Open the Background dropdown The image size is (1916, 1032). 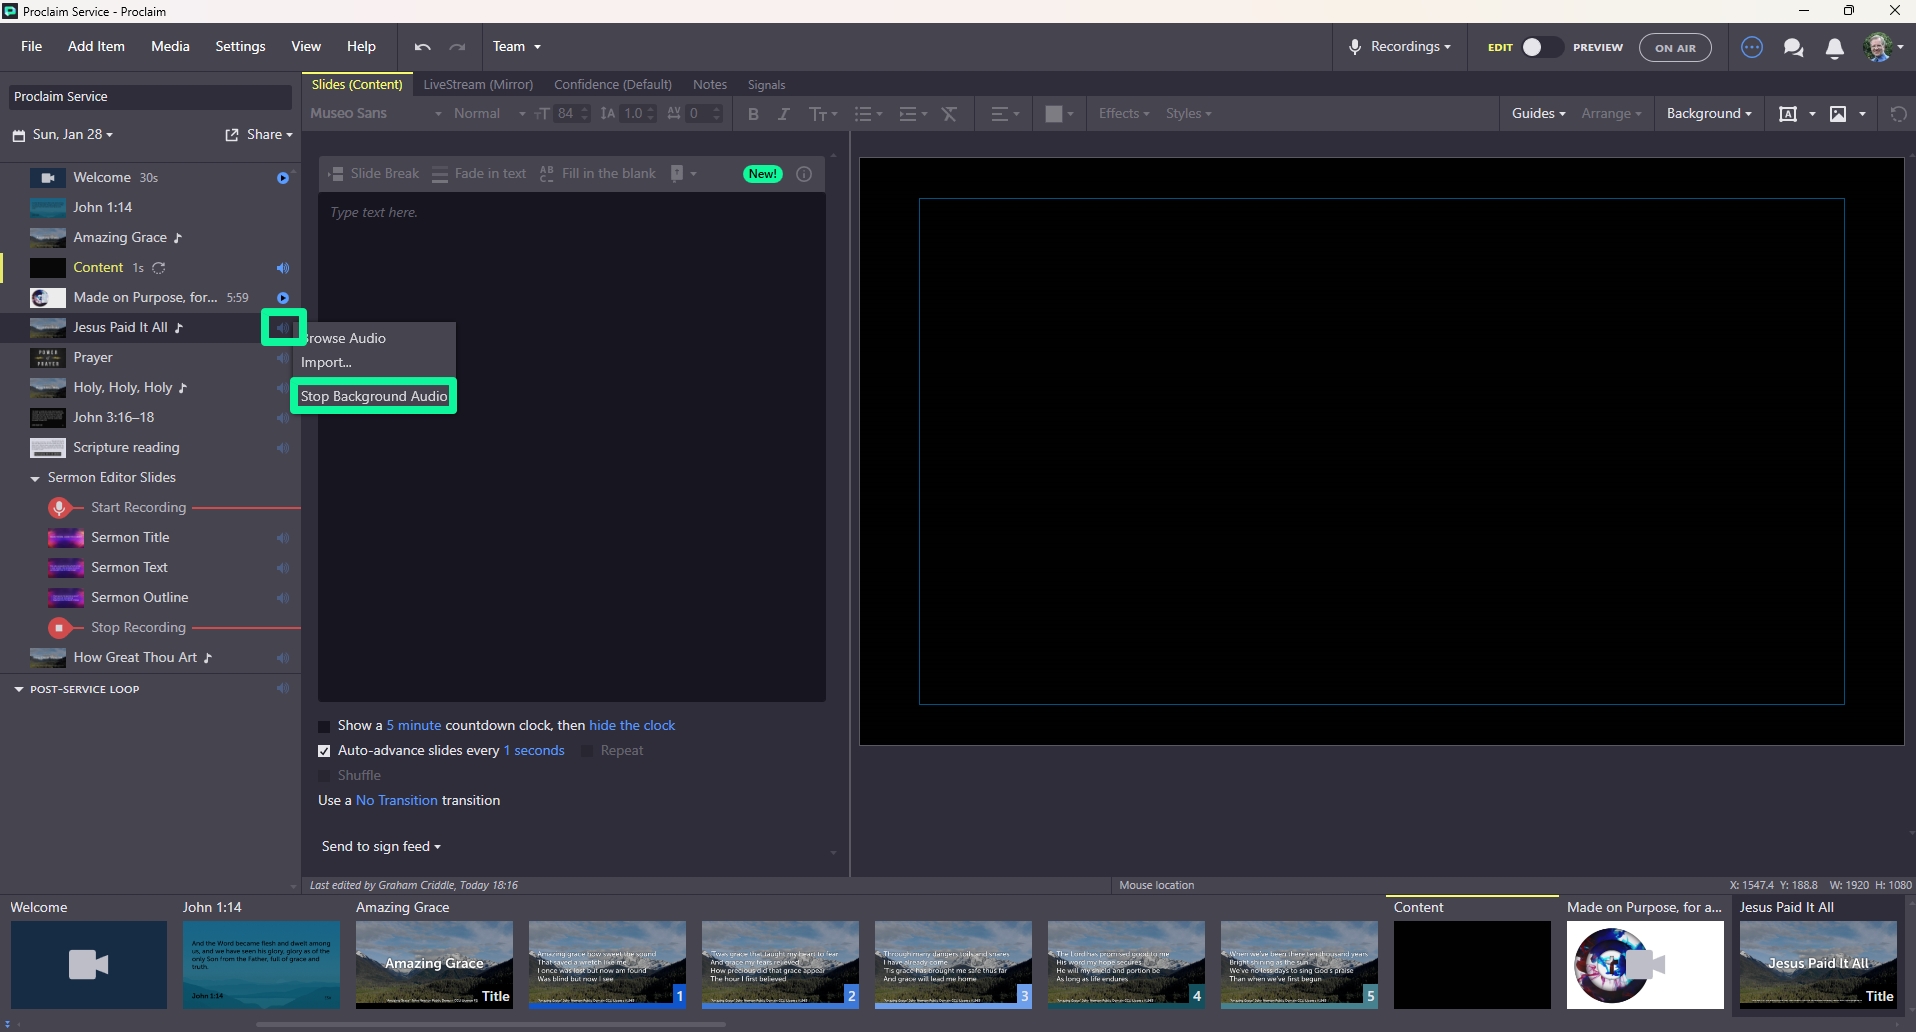point(1709,114)
